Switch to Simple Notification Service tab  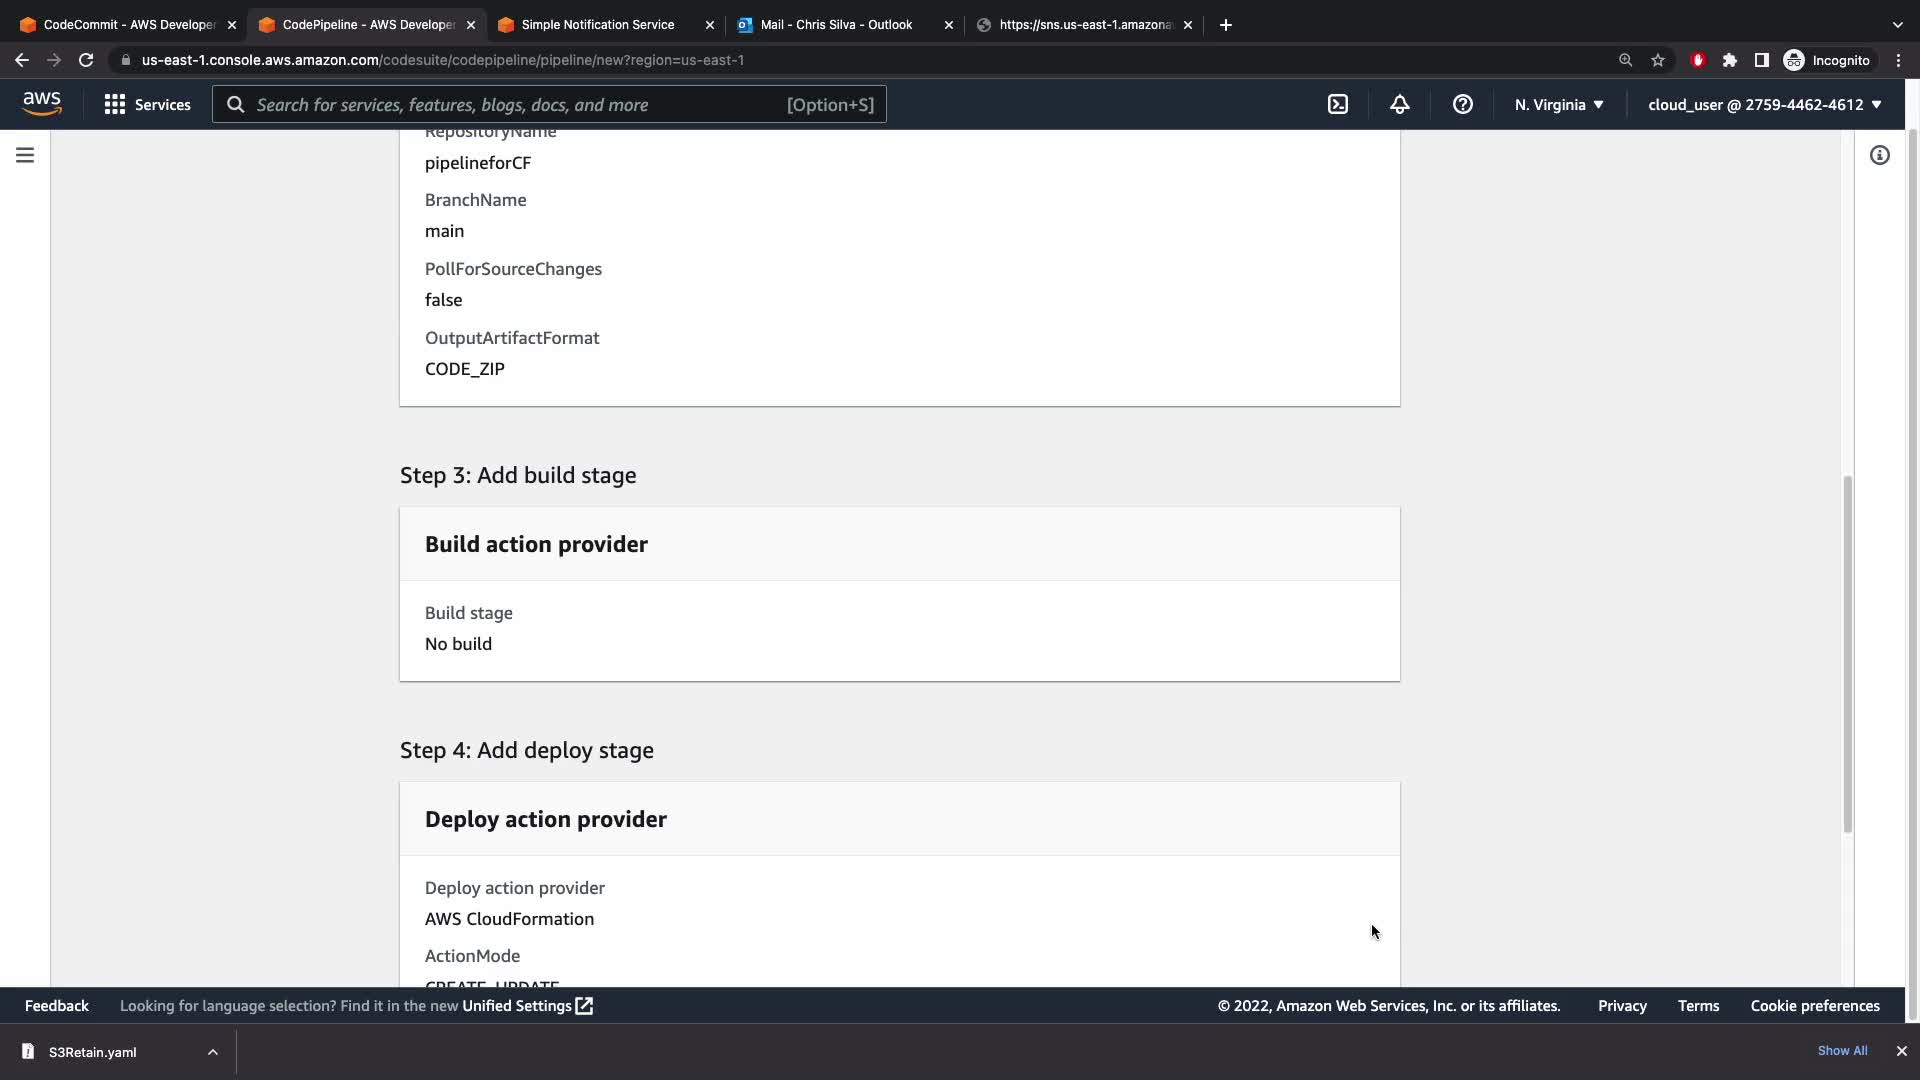pyautogui.click(x=598, y=24)
